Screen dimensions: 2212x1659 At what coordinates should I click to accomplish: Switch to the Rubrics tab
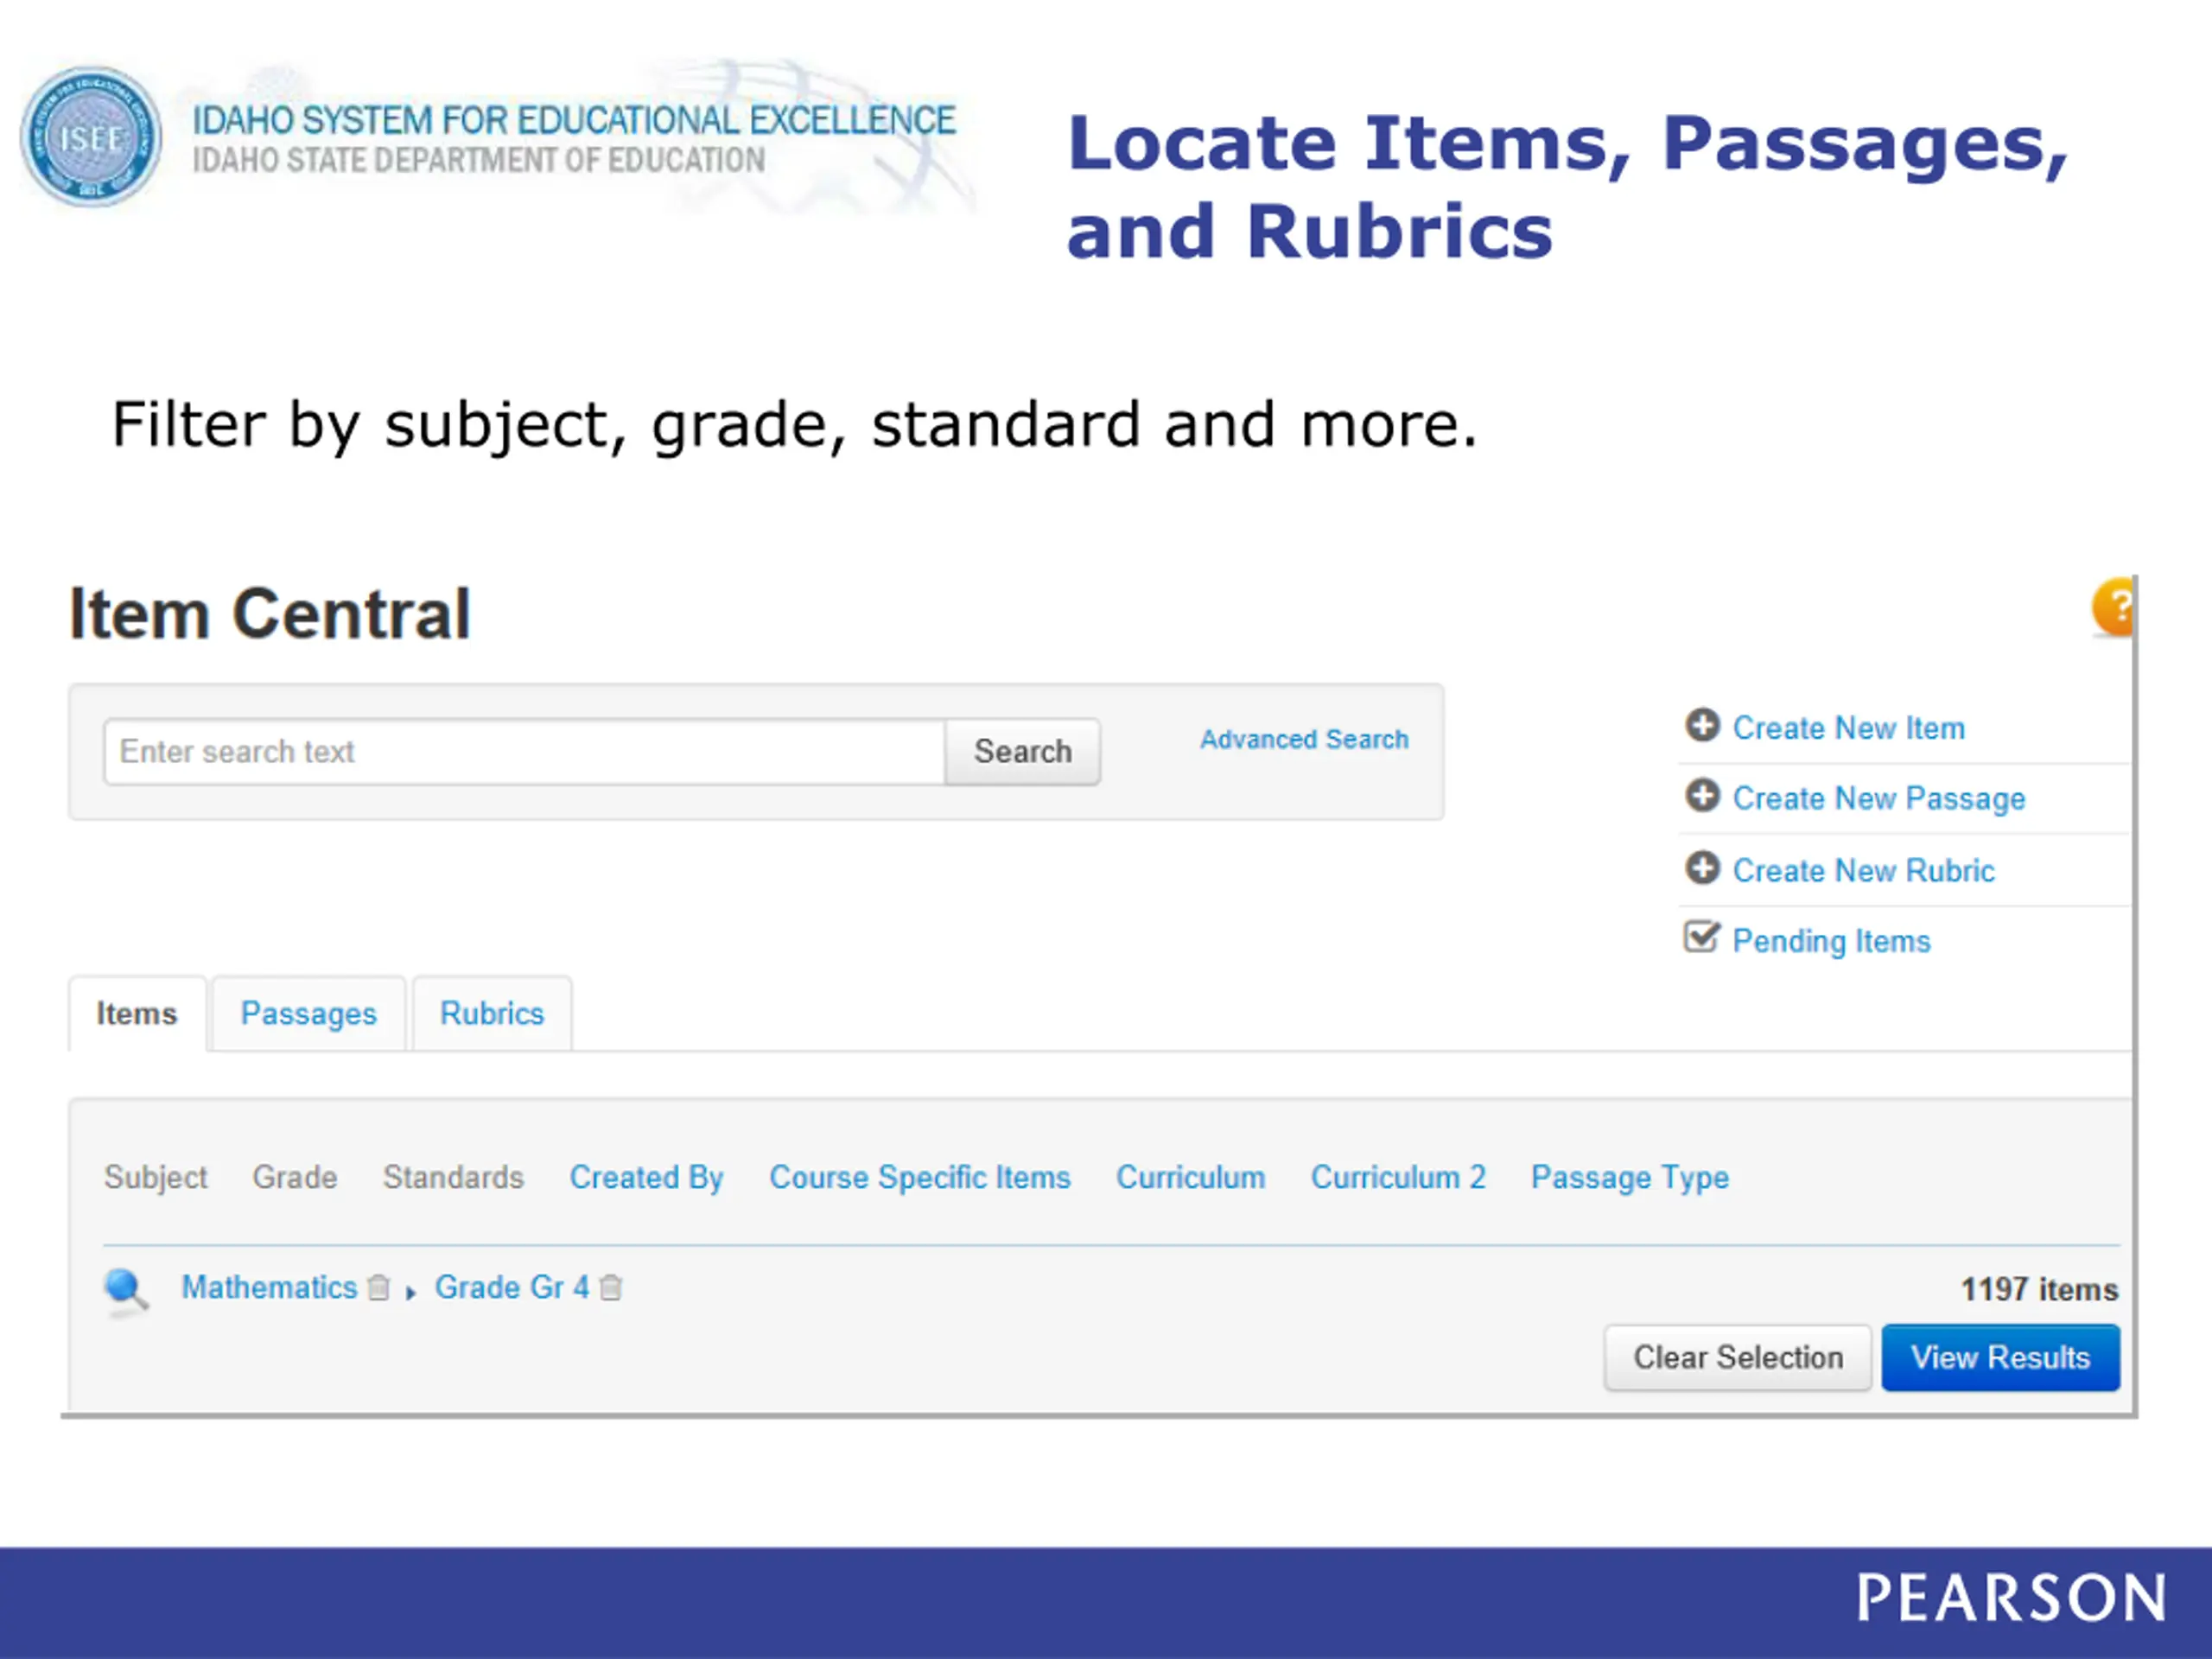(492, 1014)
